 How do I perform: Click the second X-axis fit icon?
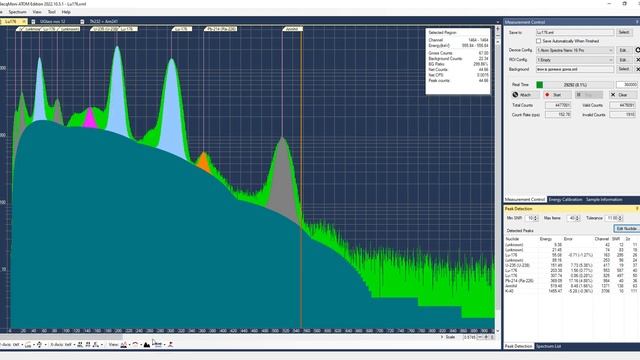click(x=88, y=345)
